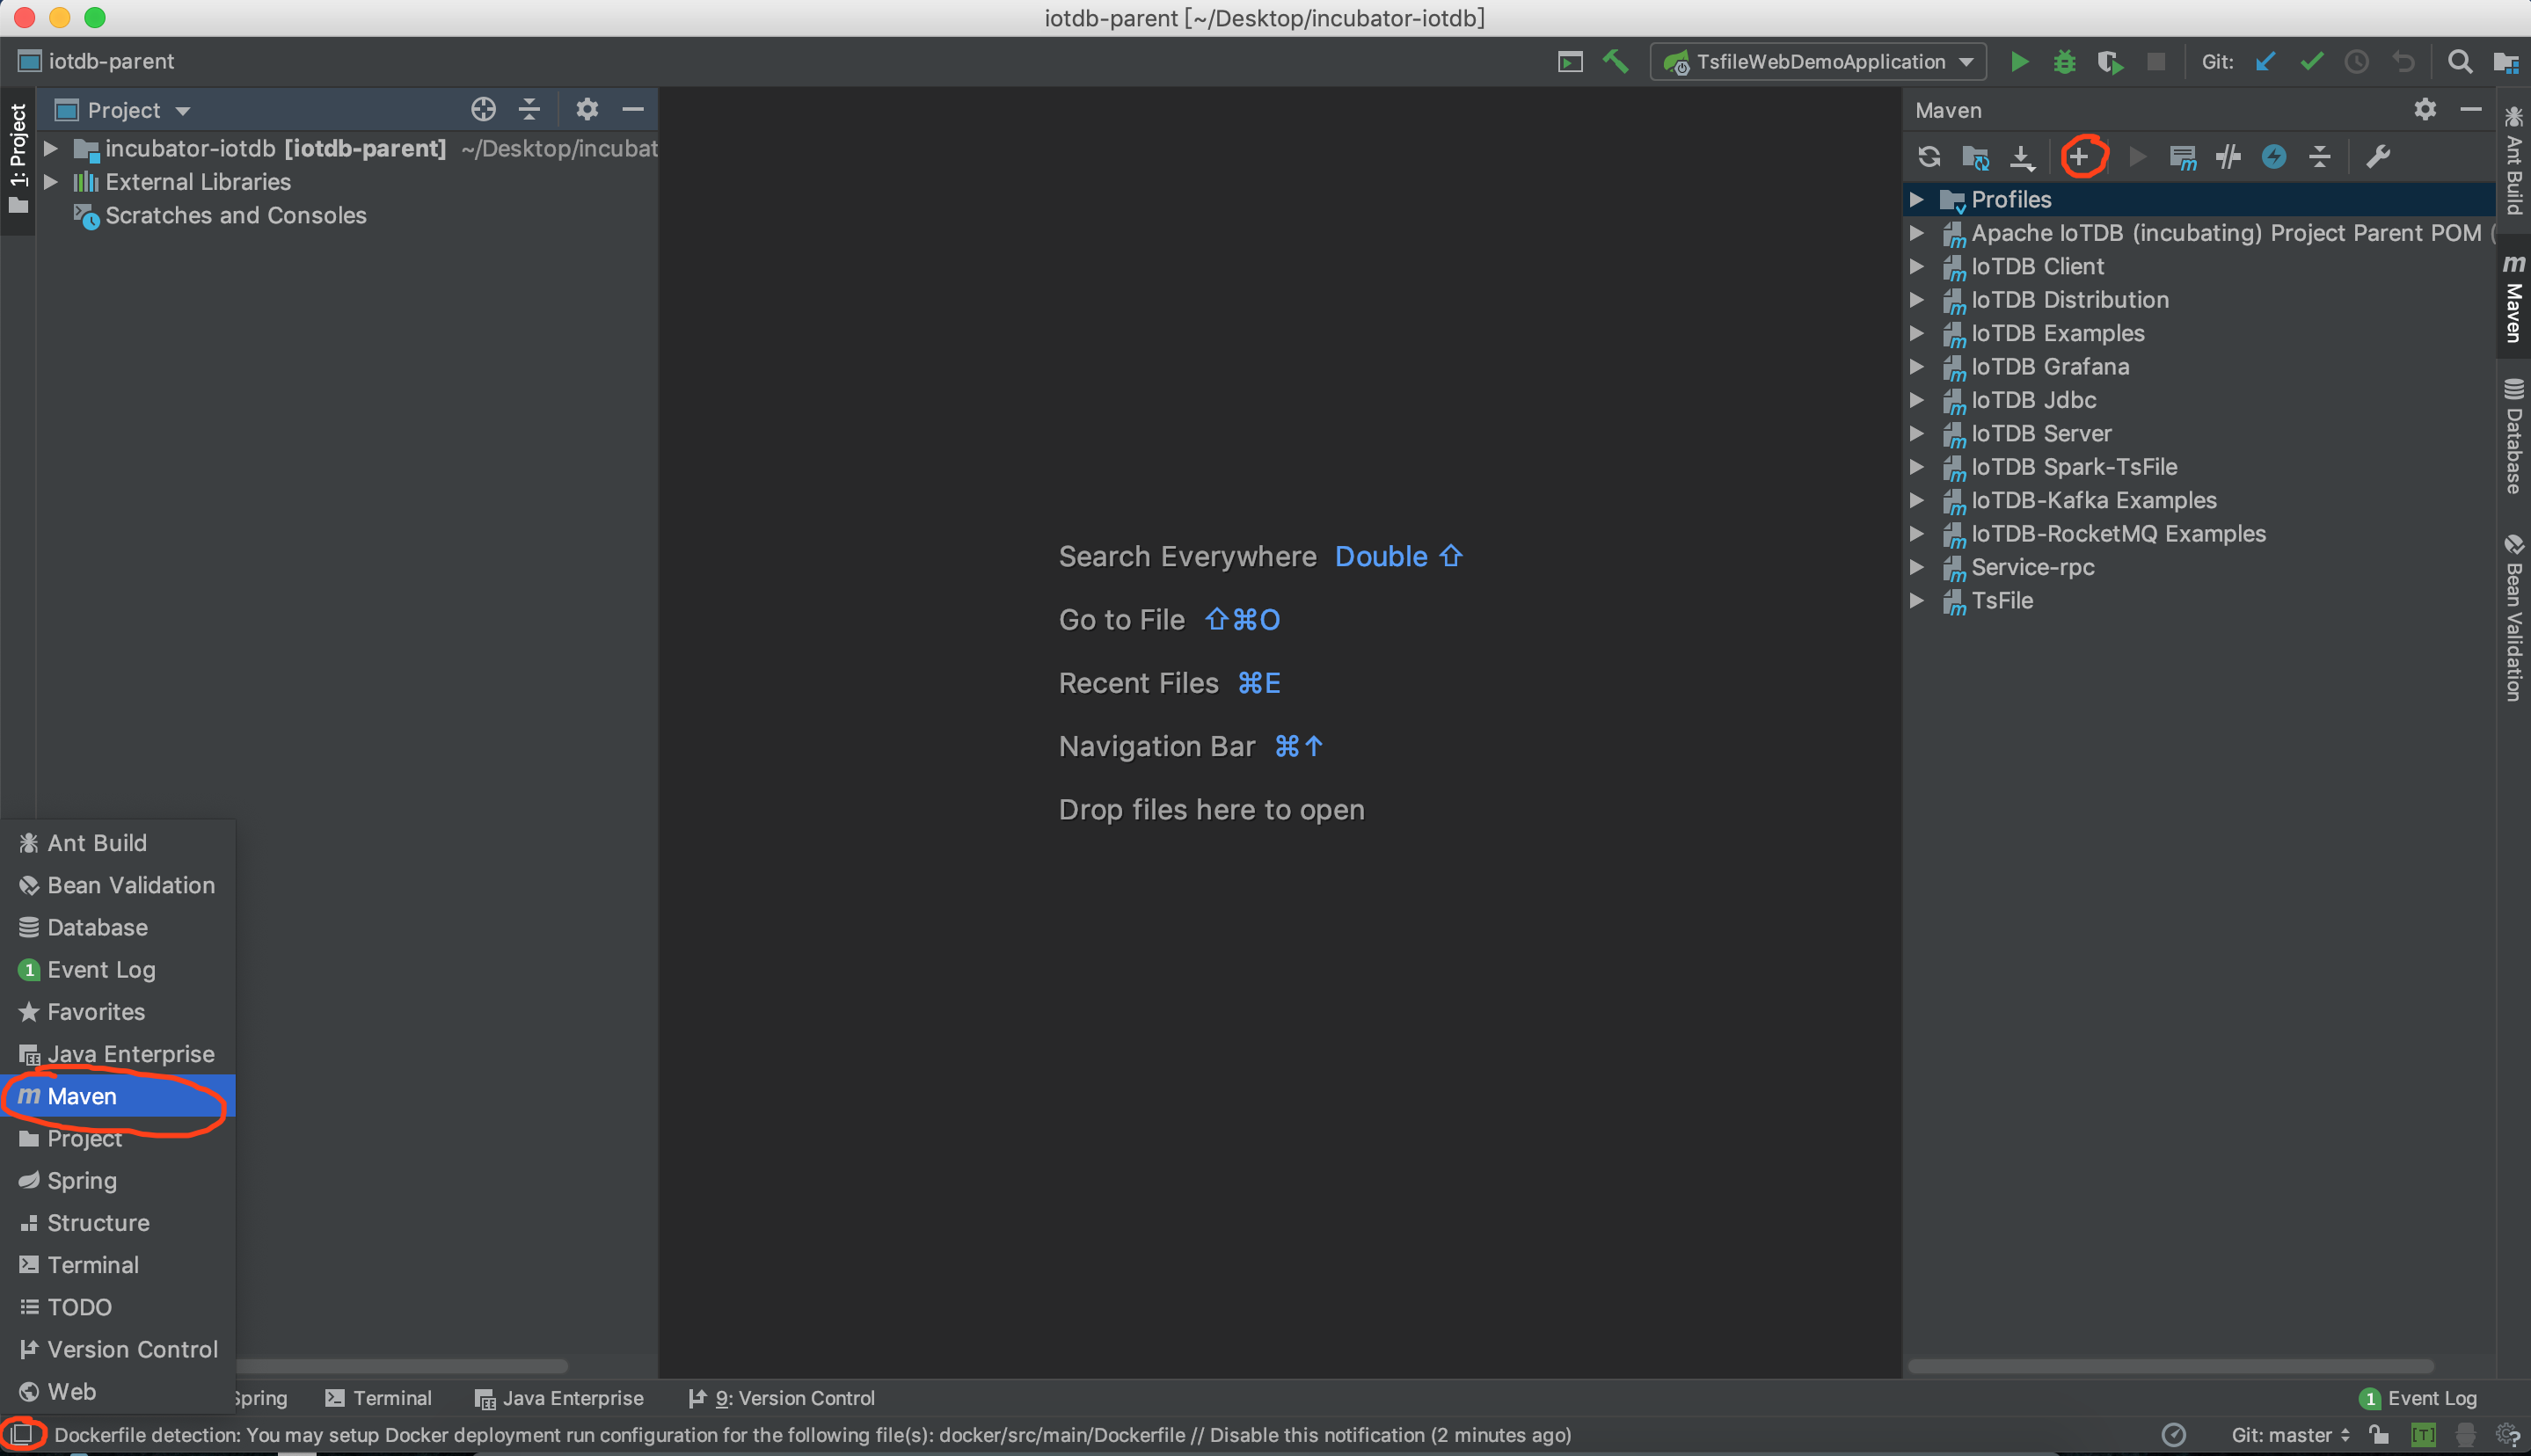
Task: Toggle tool windows quick access button
Action: point(22,1434)
